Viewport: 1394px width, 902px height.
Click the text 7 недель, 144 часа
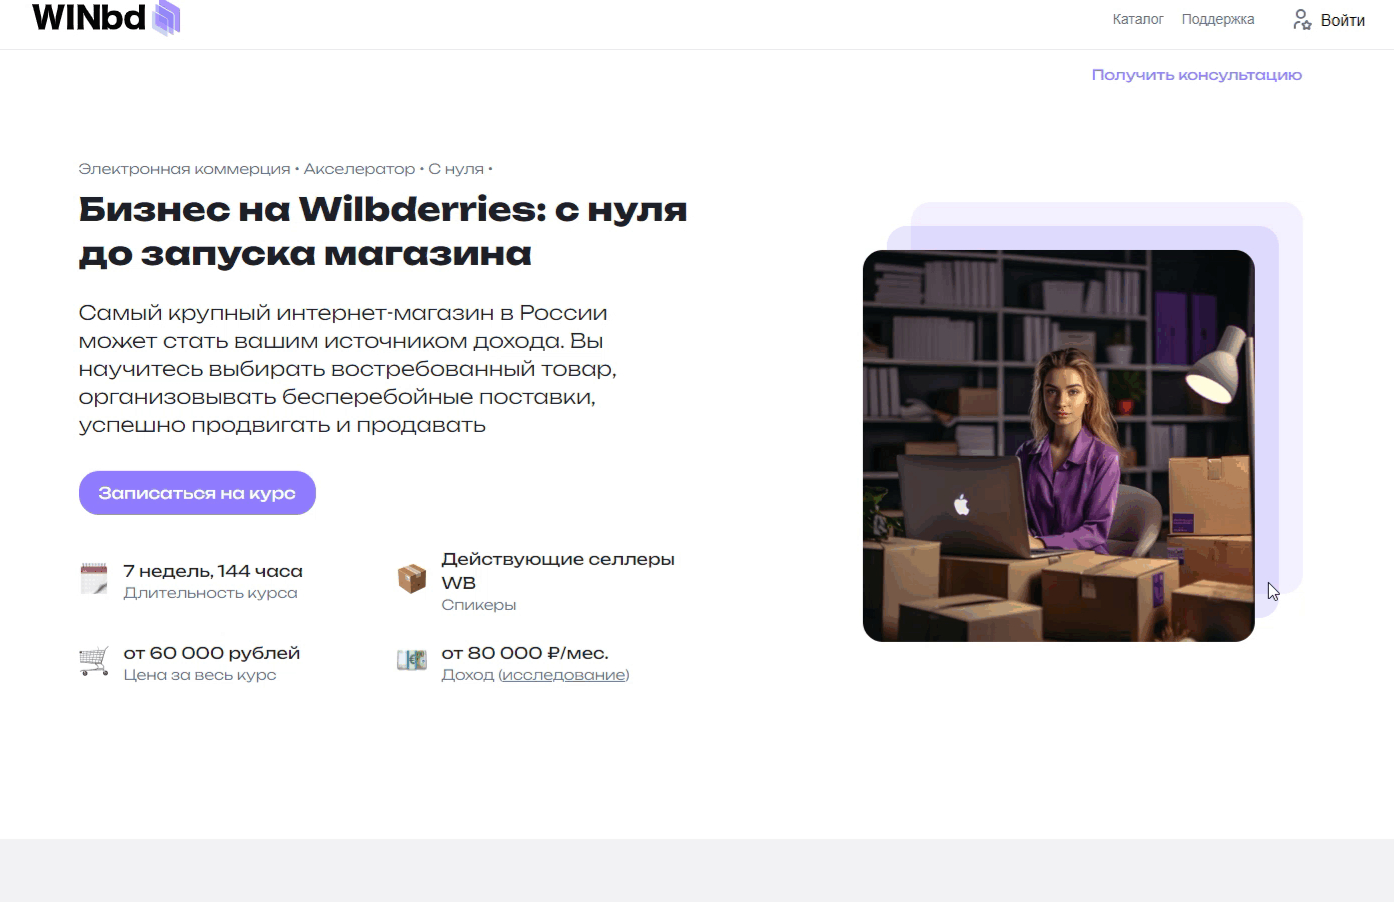(213, 571)
